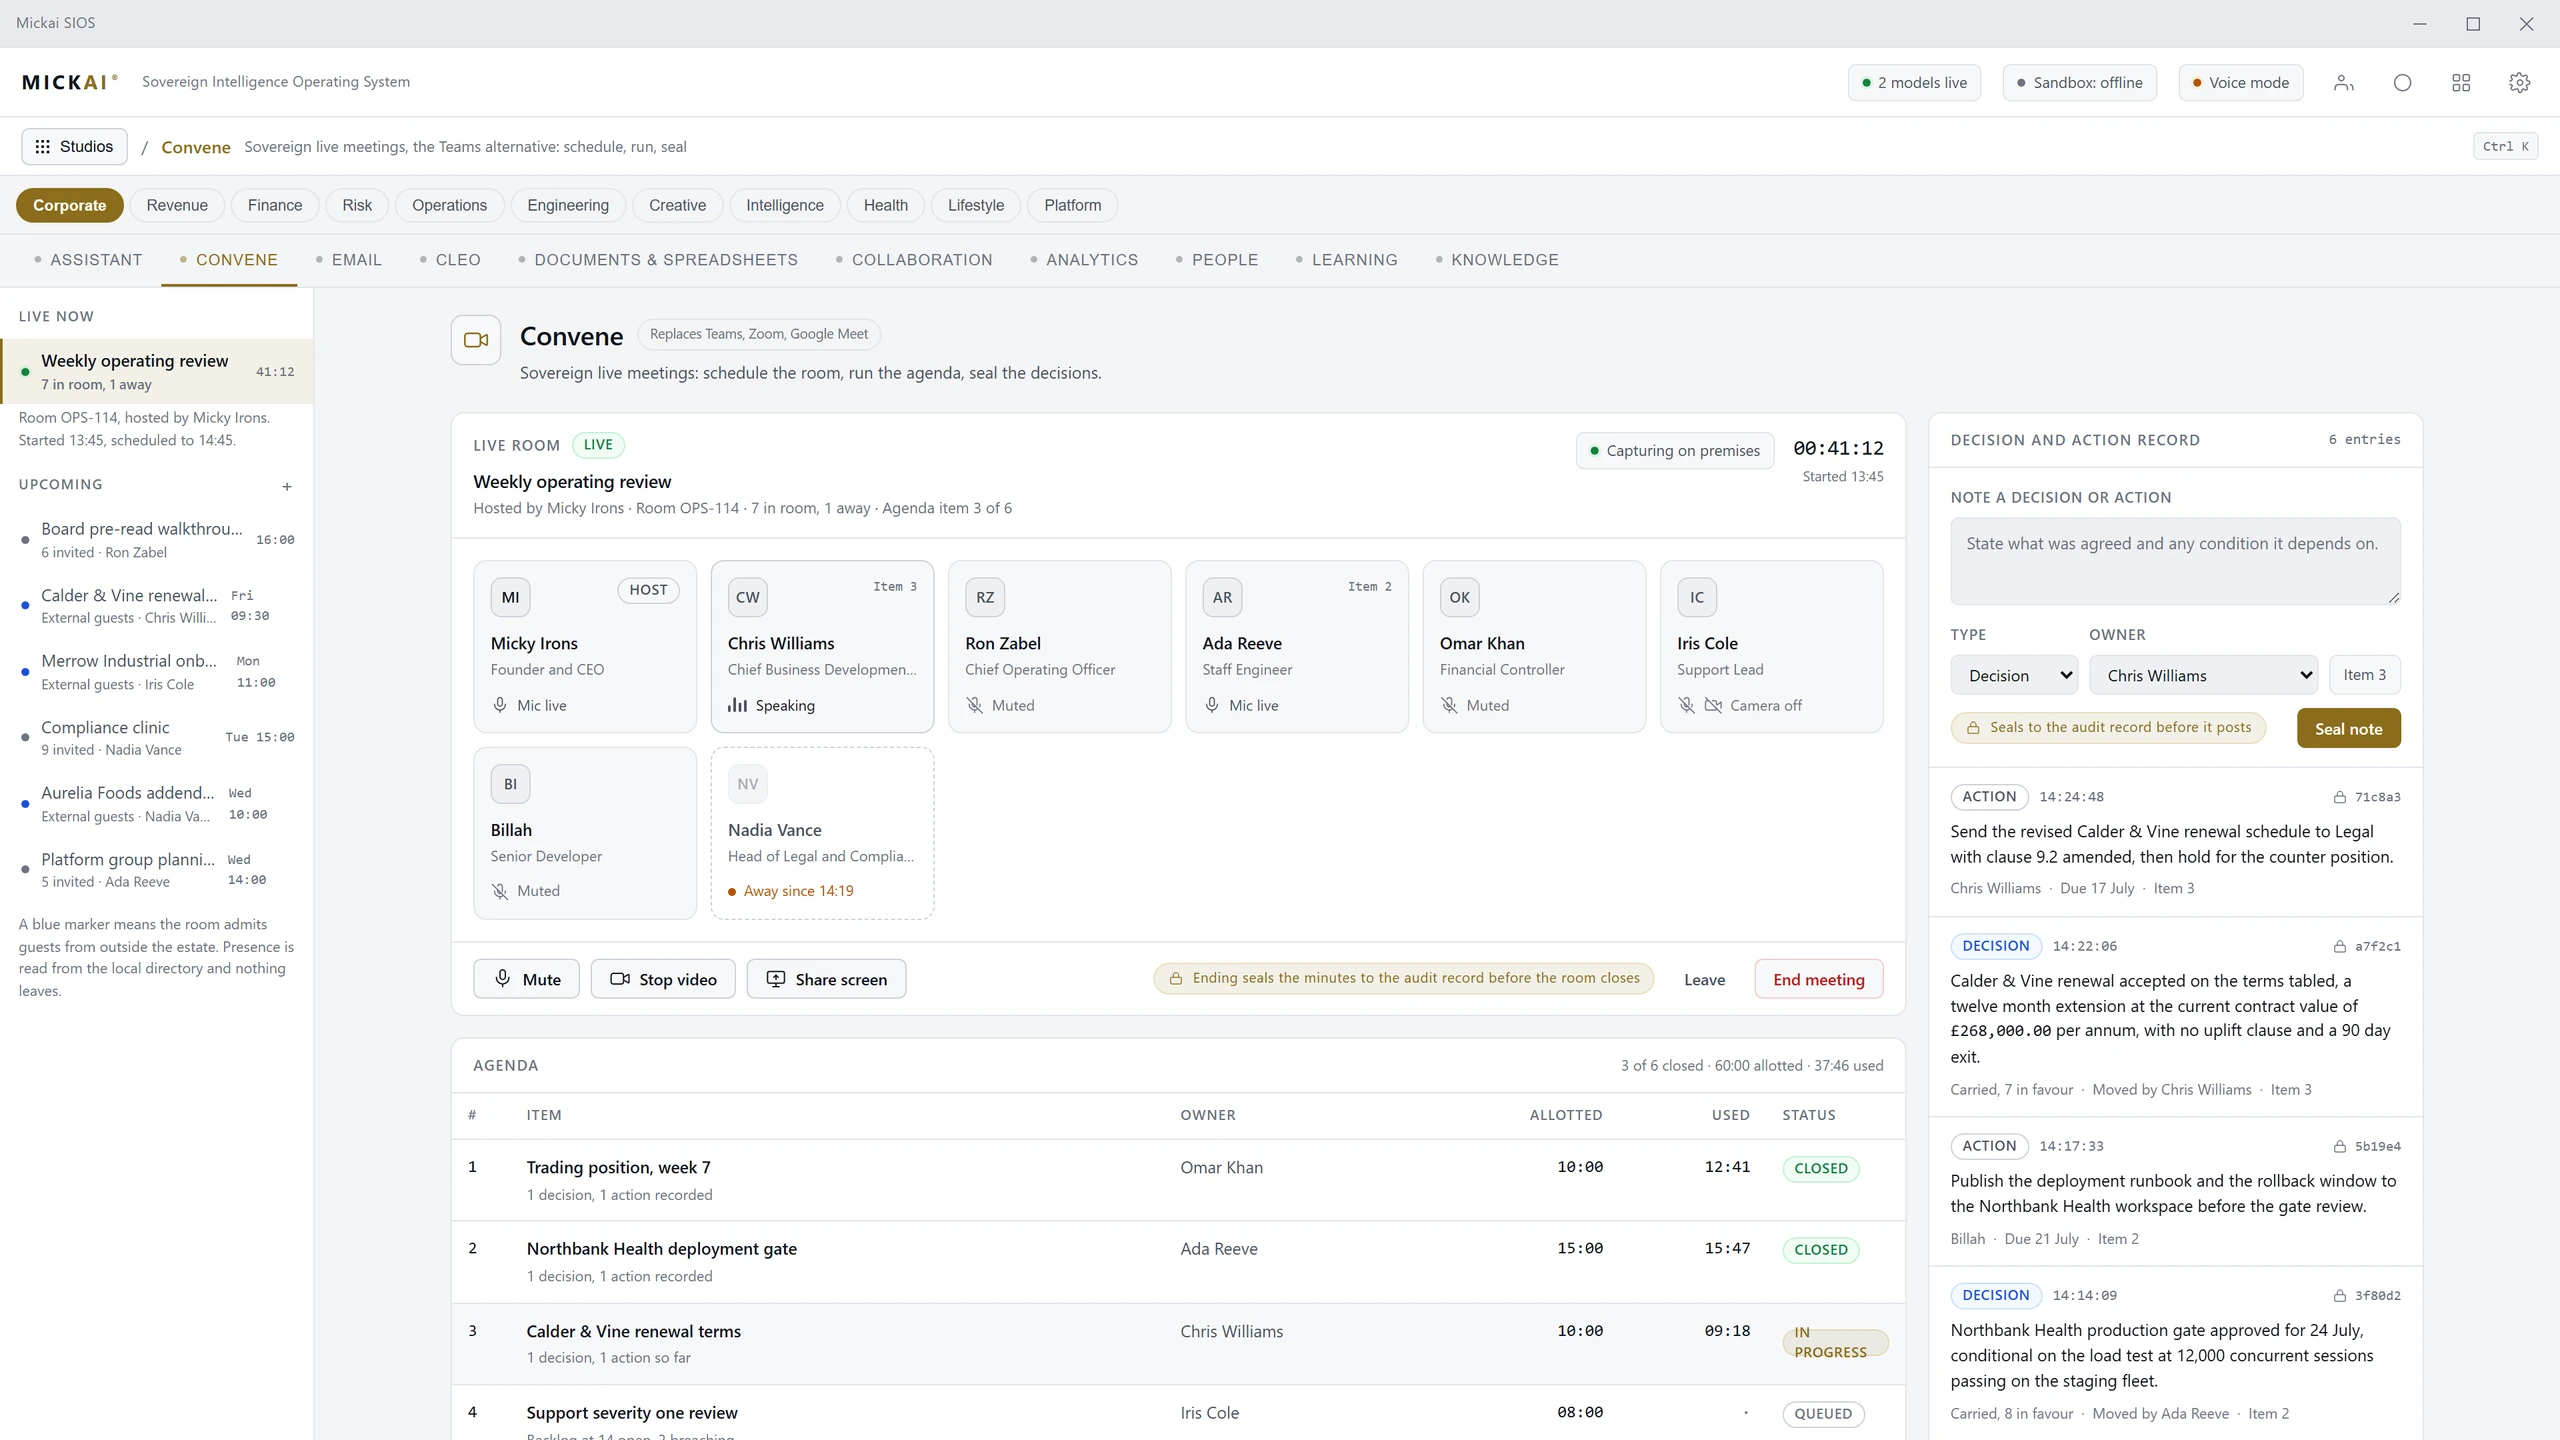Open the Owner dropdown set to Chris Williams

[2204, 675]
